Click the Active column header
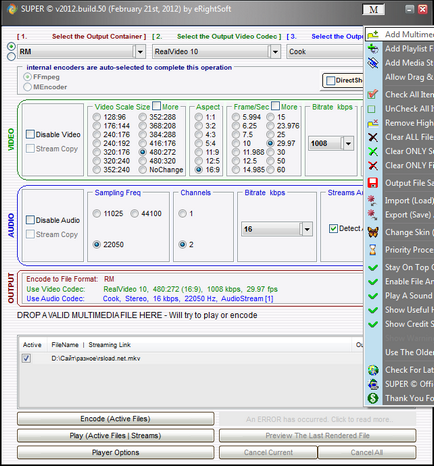The height and width of the screenshot is (466, 434). pyautogui.click(x=32, y=345)
